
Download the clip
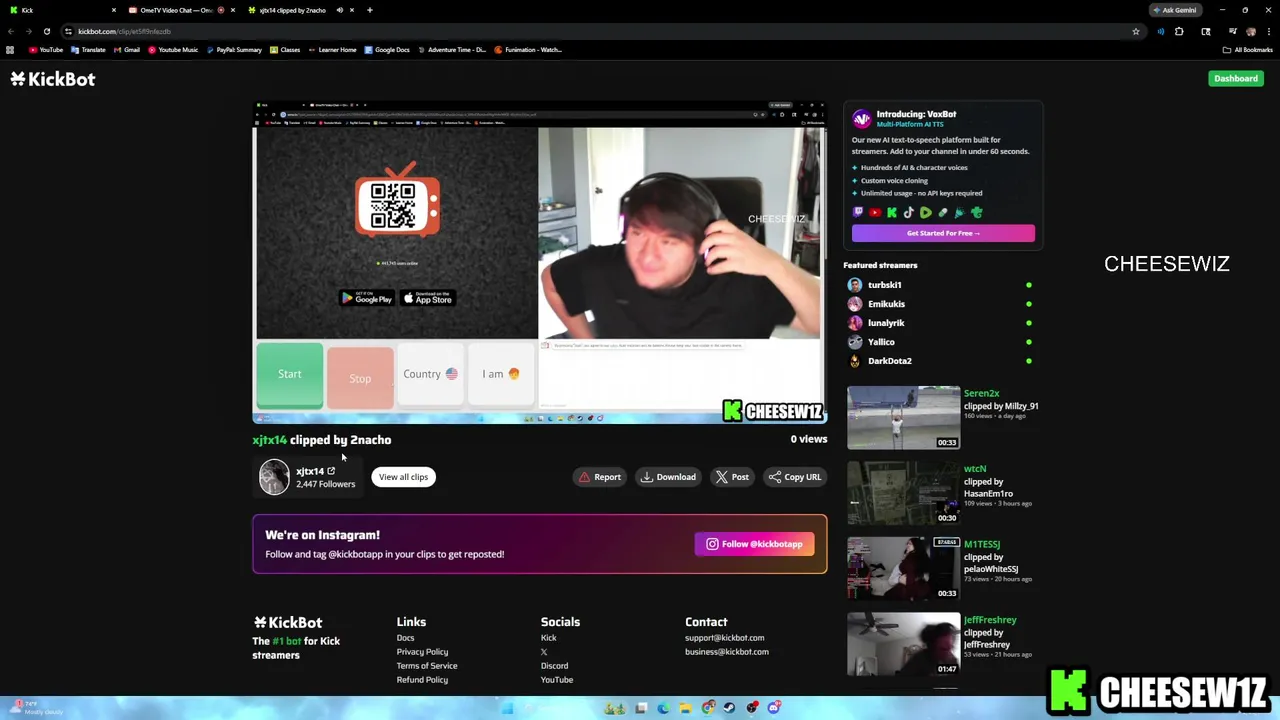click(668, 477)
